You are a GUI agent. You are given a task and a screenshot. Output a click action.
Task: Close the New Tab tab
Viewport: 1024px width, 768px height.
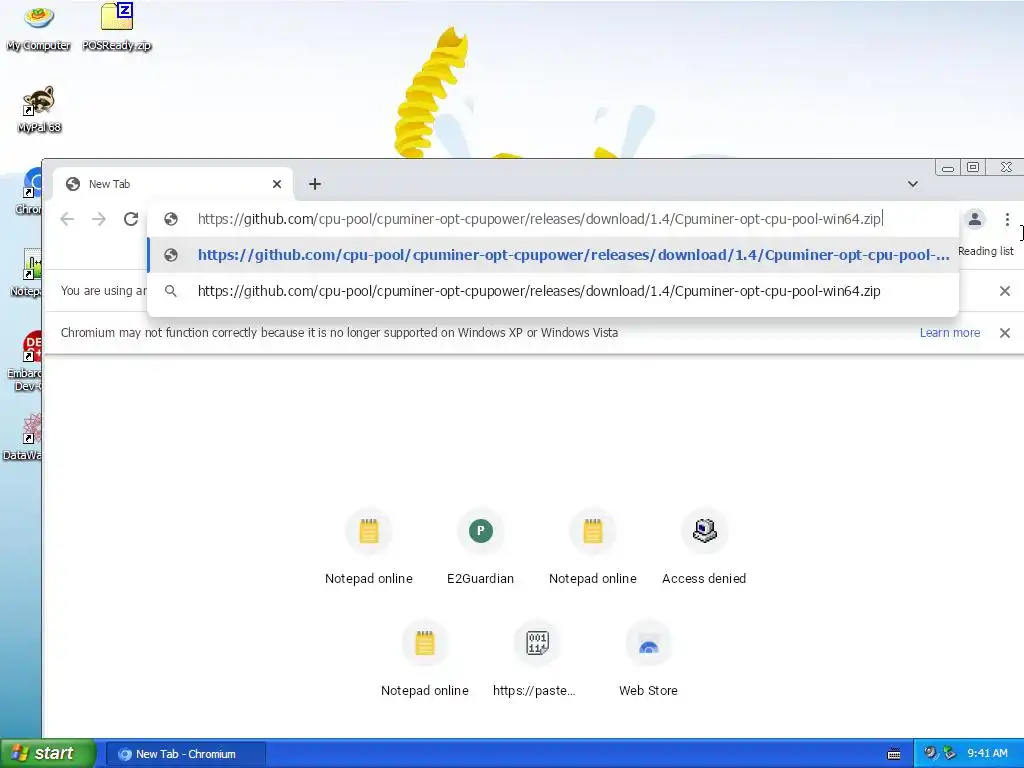point(277,184)
